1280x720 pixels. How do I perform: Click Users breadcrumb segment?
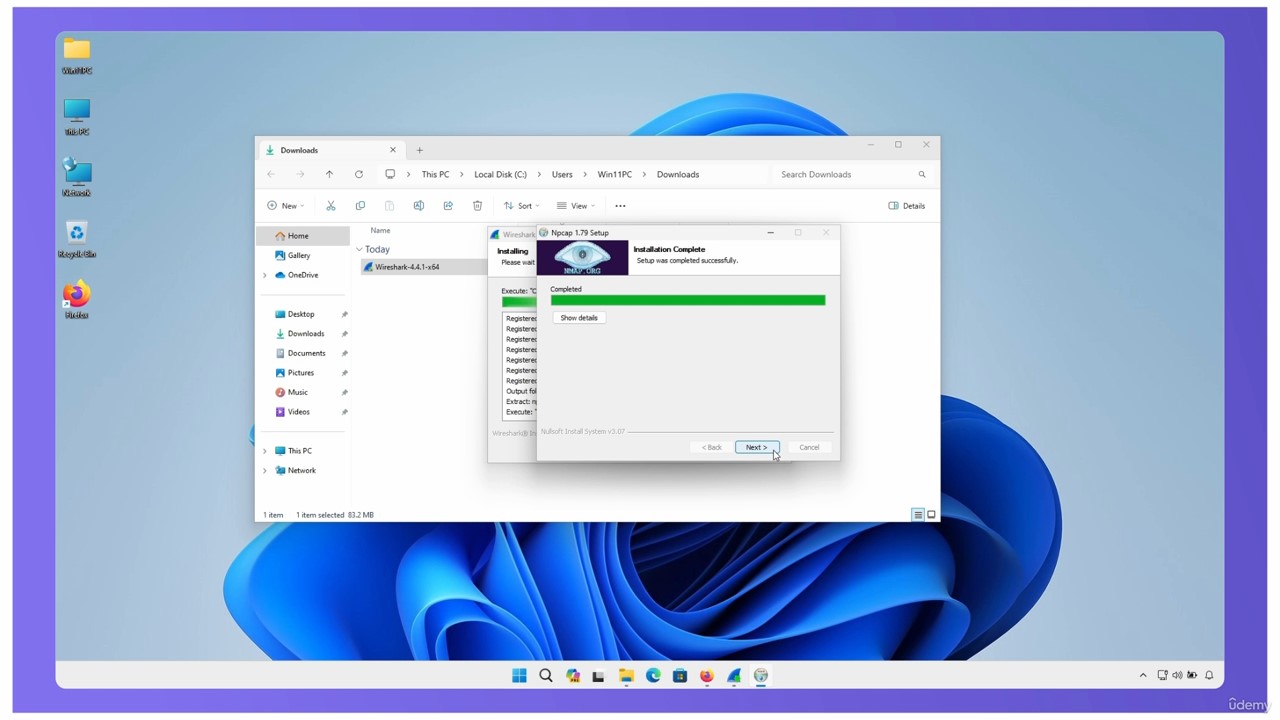[562, 174]
